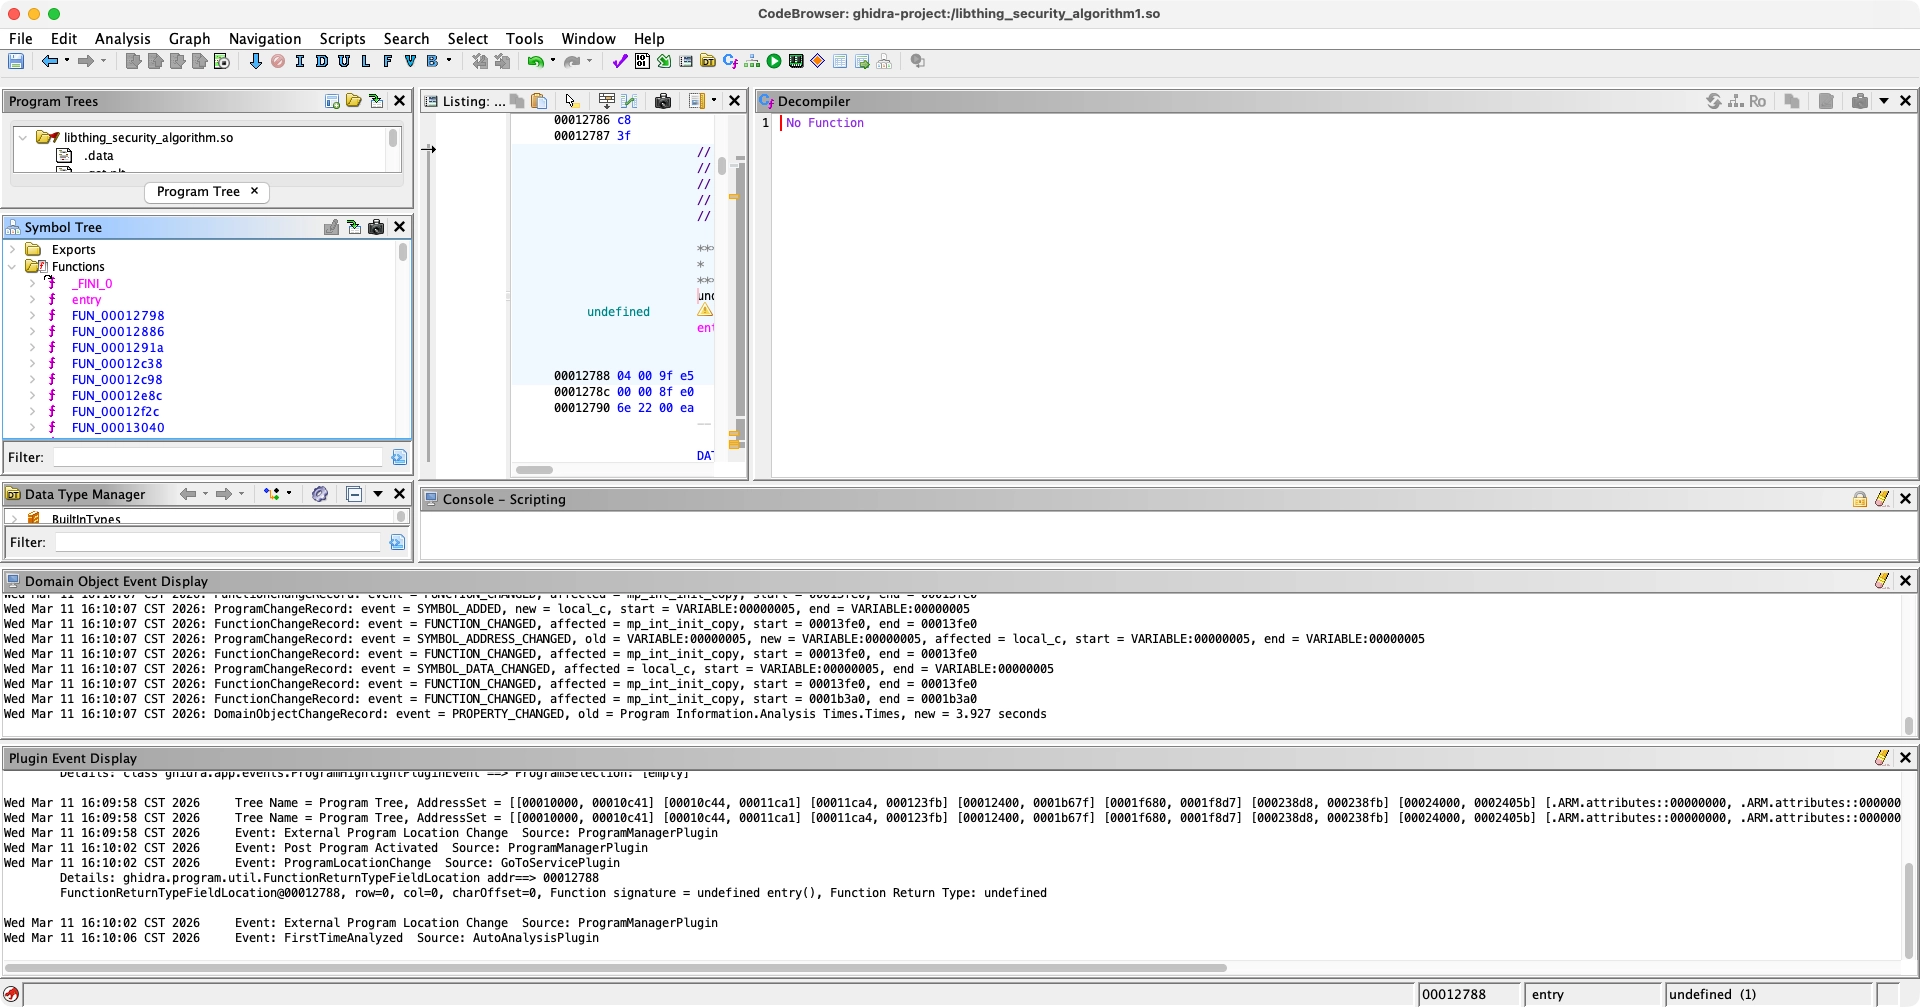Click the open folder icon in Program Trees header

(354, 101)
